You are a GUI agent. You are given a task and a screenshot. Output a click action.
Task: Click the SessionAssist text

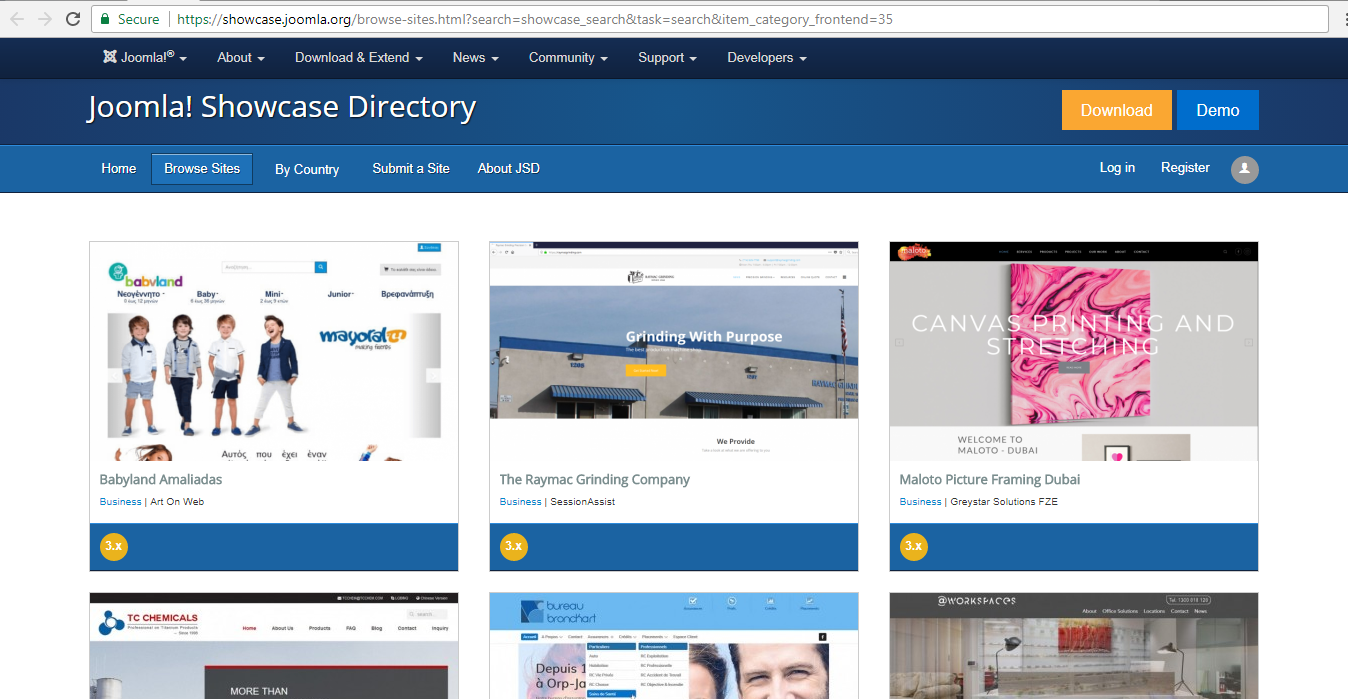583,502
